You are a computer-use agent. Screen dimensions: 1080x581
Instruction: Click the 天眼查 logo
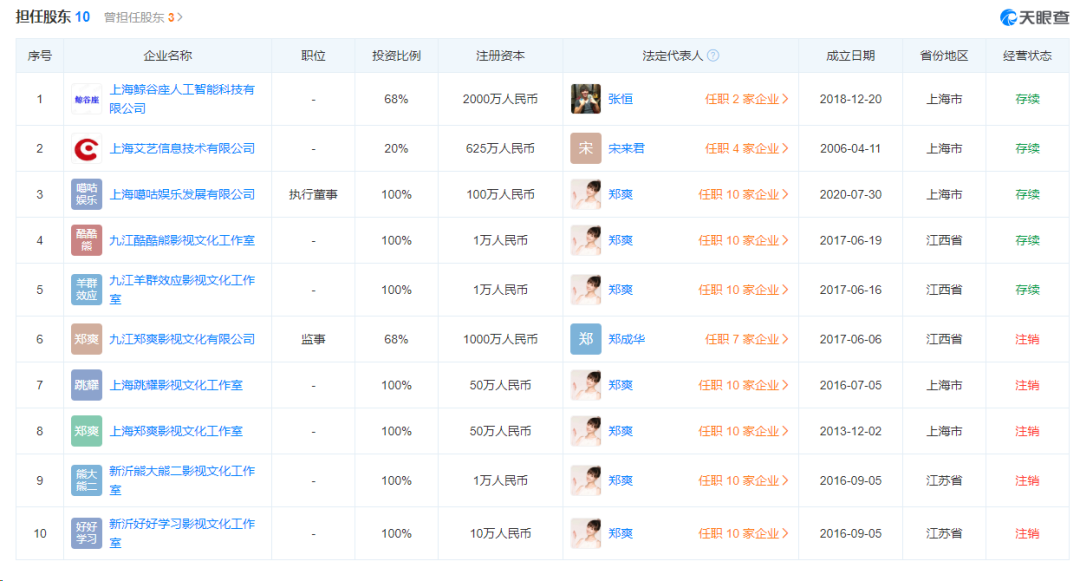[x=1034, y=17]
